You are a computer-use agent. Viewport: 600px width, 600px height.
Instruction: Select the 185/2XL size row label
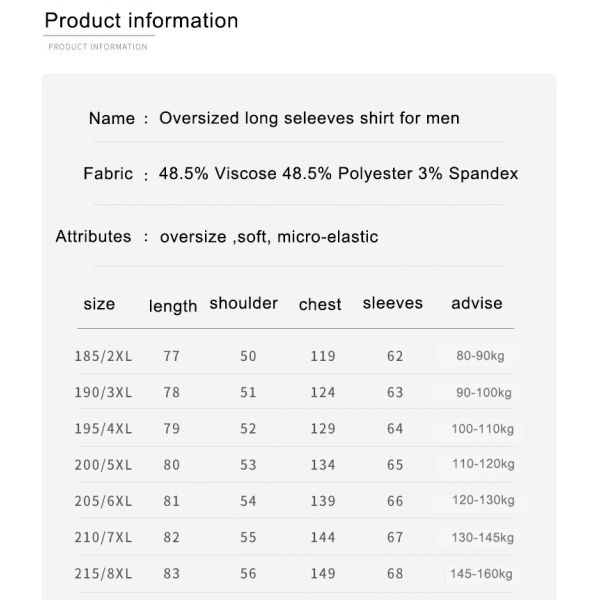coord(103,356)
